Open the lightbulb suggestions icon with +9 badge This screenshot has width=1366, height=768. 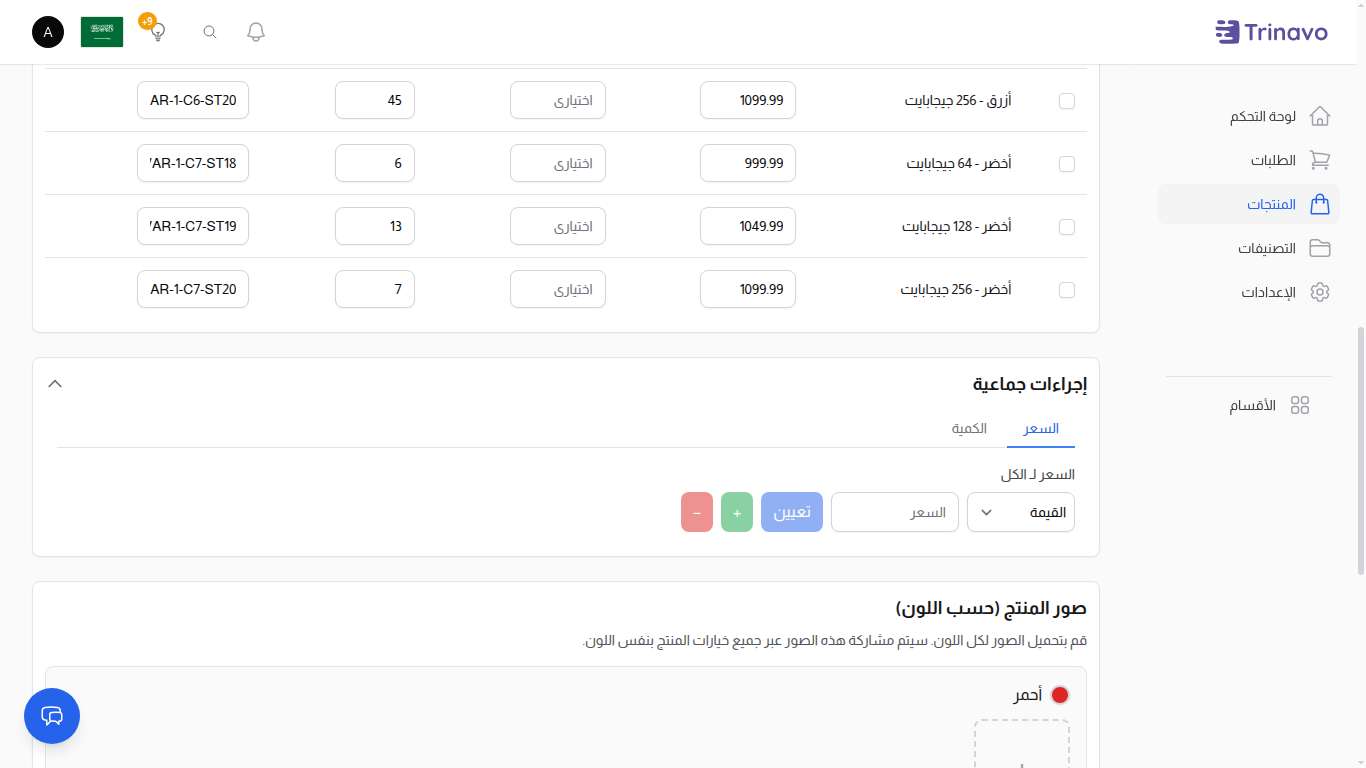[156, 33]
